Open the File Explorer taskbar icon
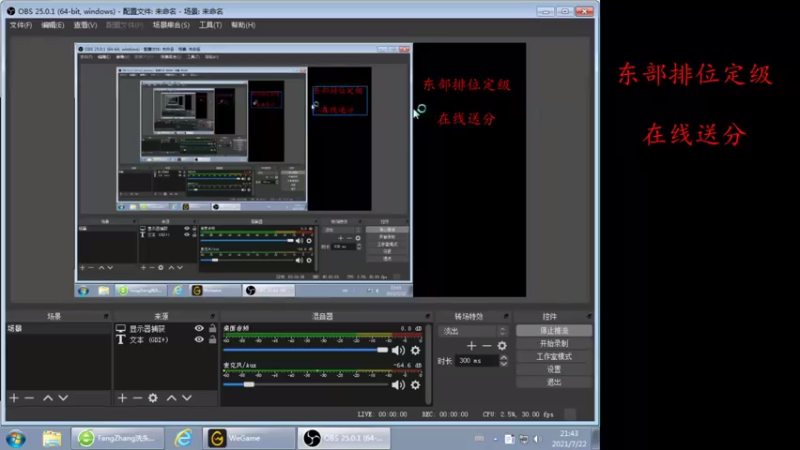The height and width of the screenshot is (450, 800). (52, 438)
